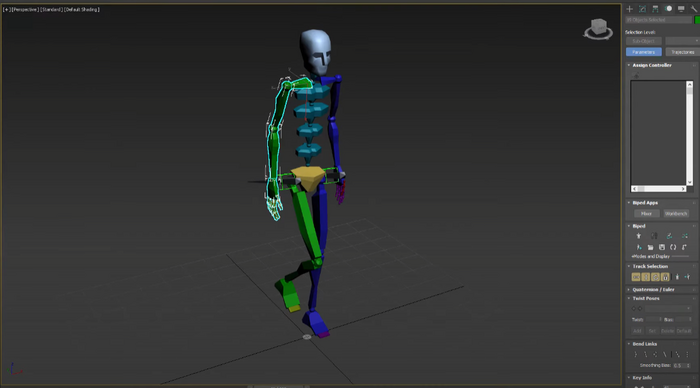Image resolution: width=700 pixels, height=388 pixels.
Task: Open the Hierarchy command panel tab
Action: 655,8
